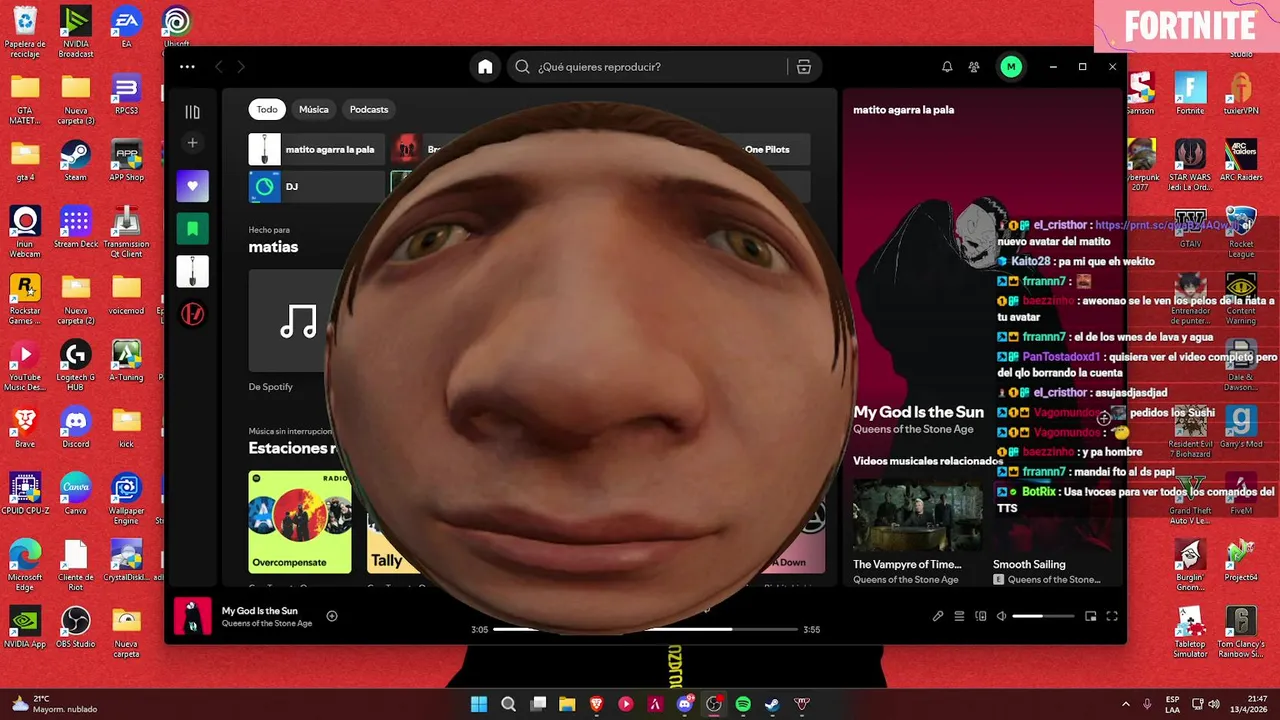Open The Vampyre of Time video thumbnail

(918, 516)
